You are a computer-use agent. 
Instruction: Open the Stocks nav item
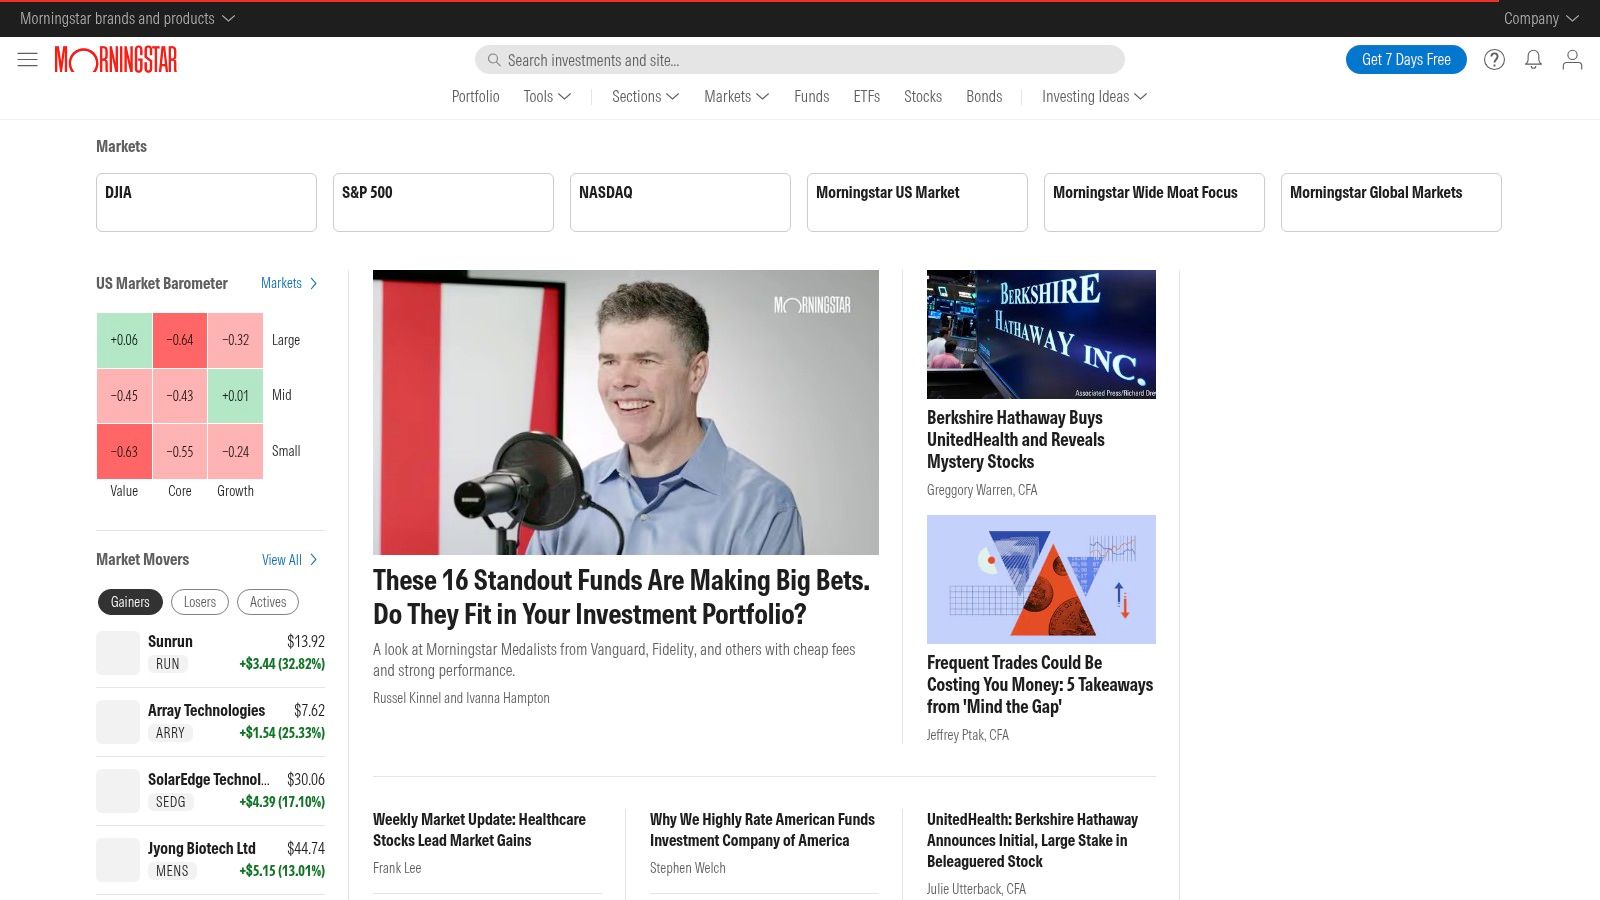[x=923, y=96]
